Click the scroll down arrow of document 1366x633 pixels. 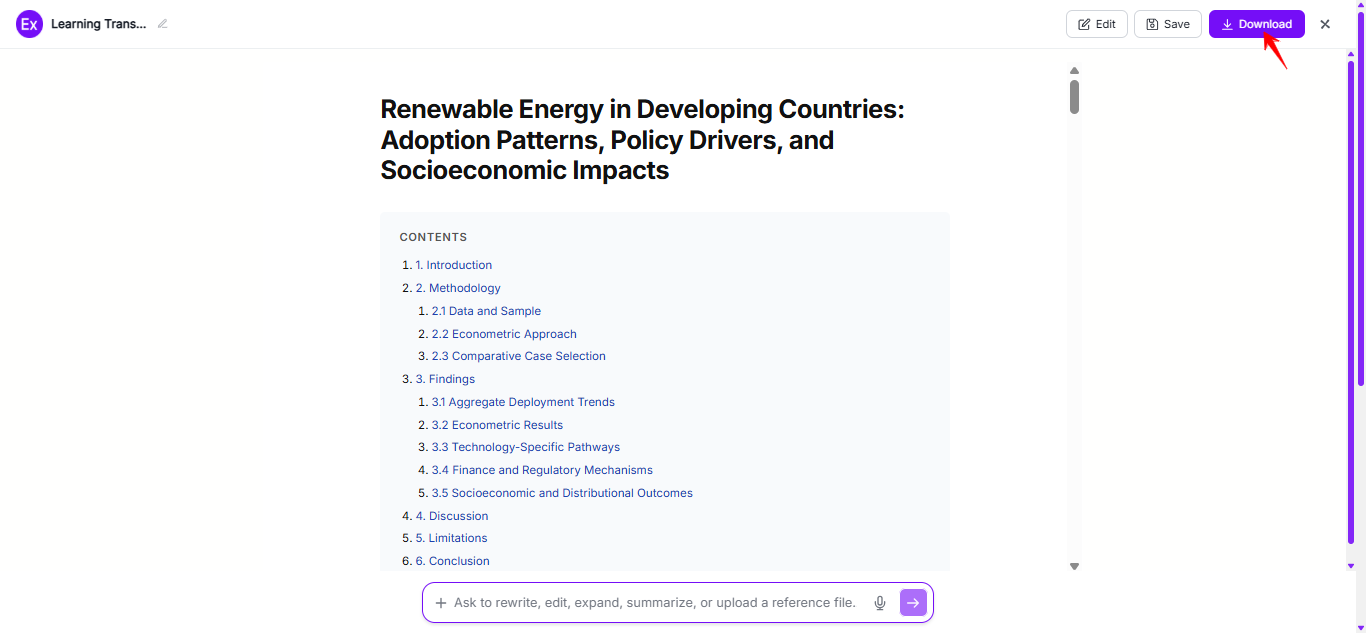click(1074, 566)
